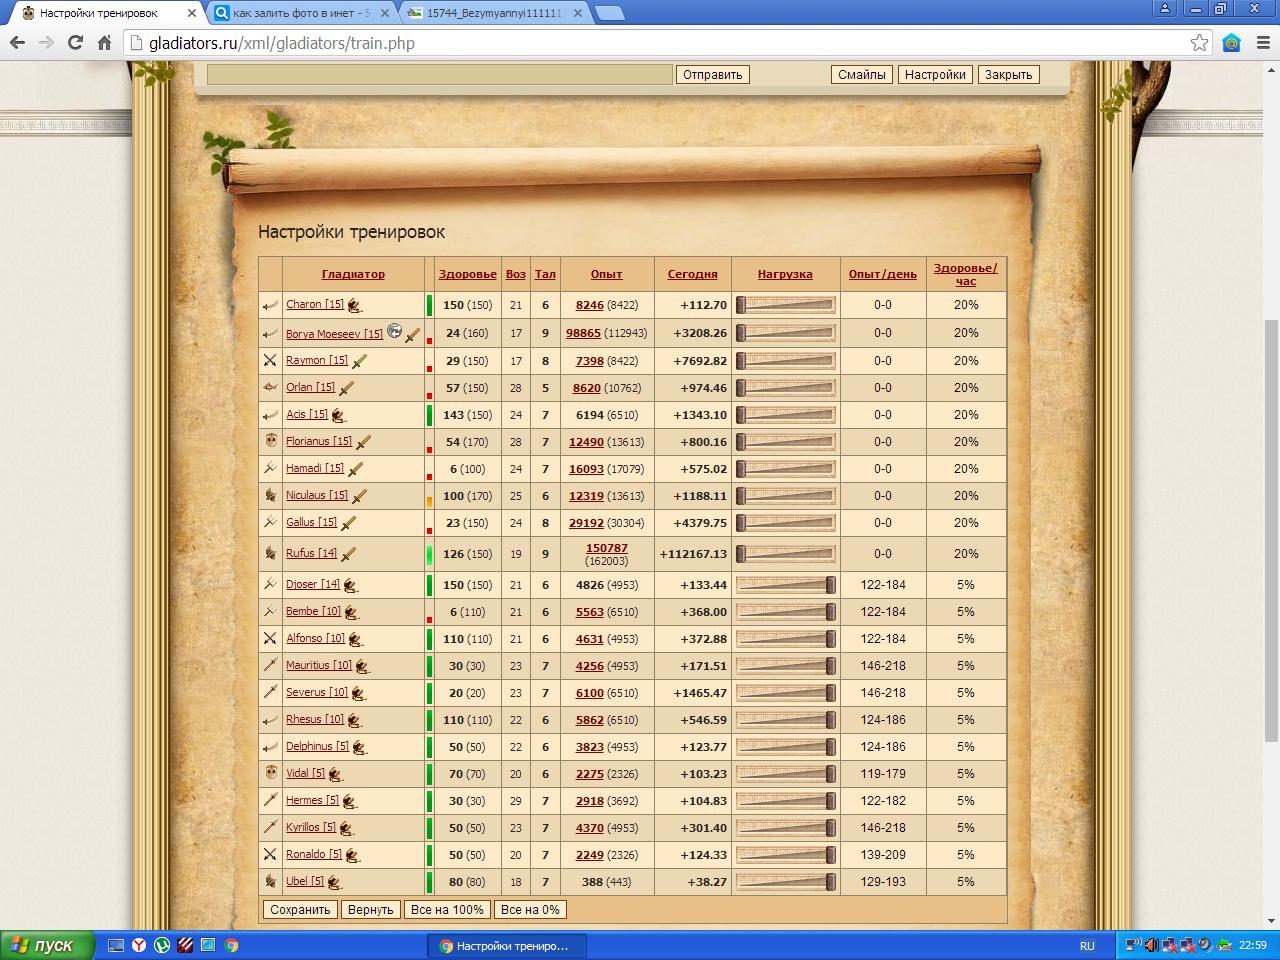Image resolution: width=1280 pixels, height=960 pixels.
Task: Click the Нагрузка slider in Djoser's row
Action: (785, 585)
